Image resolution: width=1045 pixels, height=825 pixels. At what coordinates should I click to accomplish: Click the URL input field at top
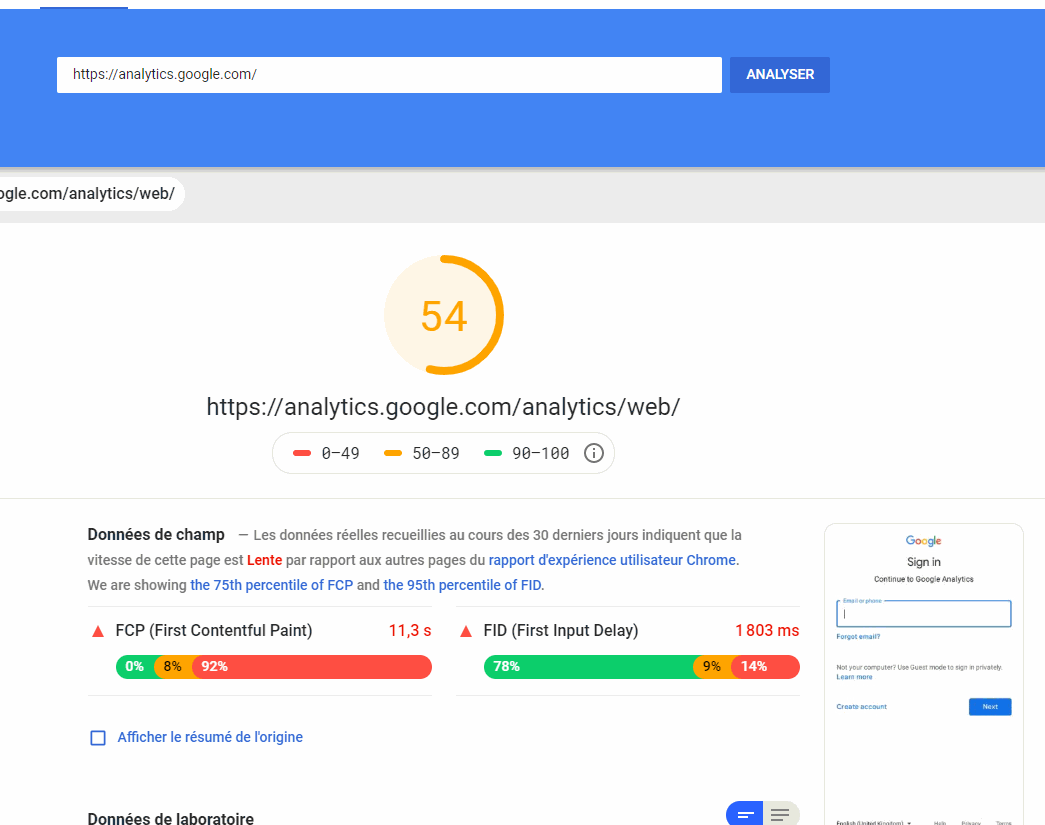pos(389,74)
